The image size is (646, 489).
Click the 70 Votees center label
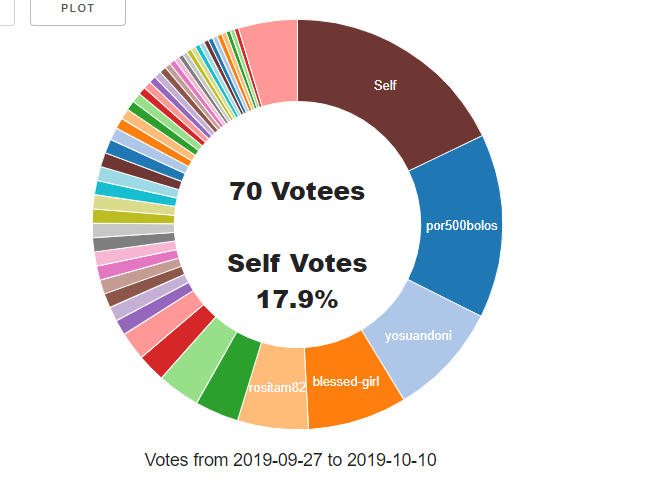(297, 192)
